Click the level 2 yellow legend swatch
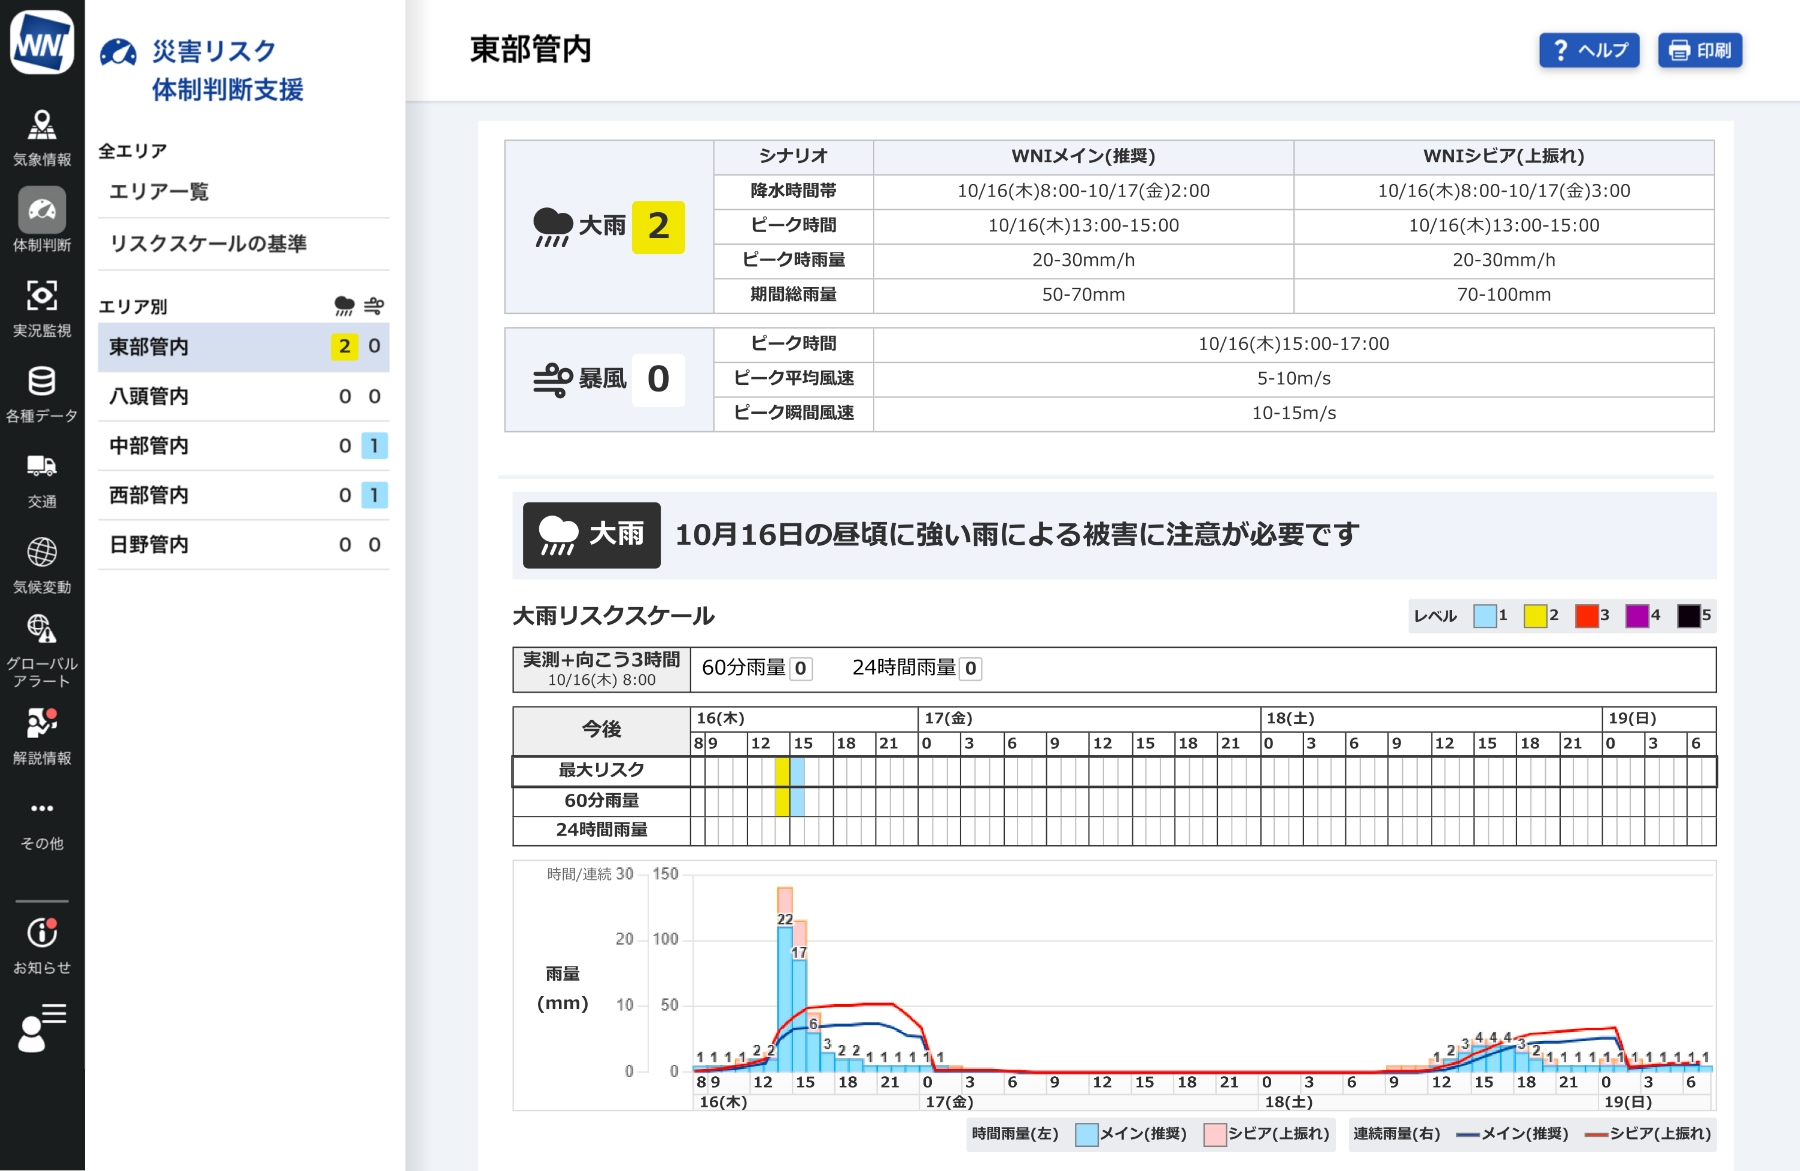The height and width of the screenshot is (1171, 1800). (1534, 616)
